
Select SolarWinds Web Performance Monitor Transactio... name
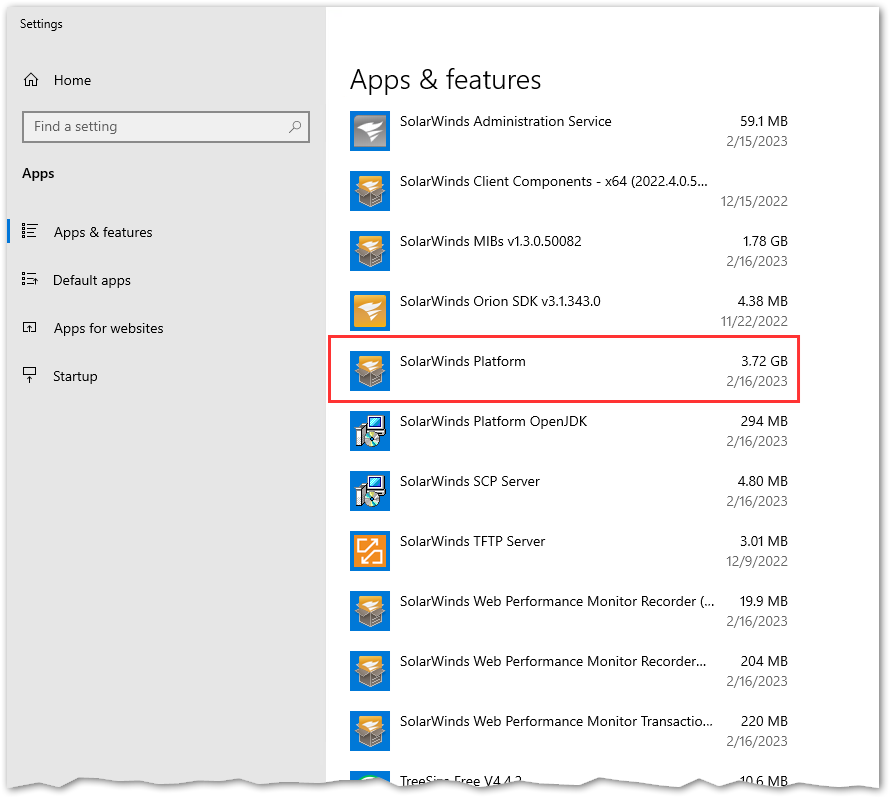556,721
